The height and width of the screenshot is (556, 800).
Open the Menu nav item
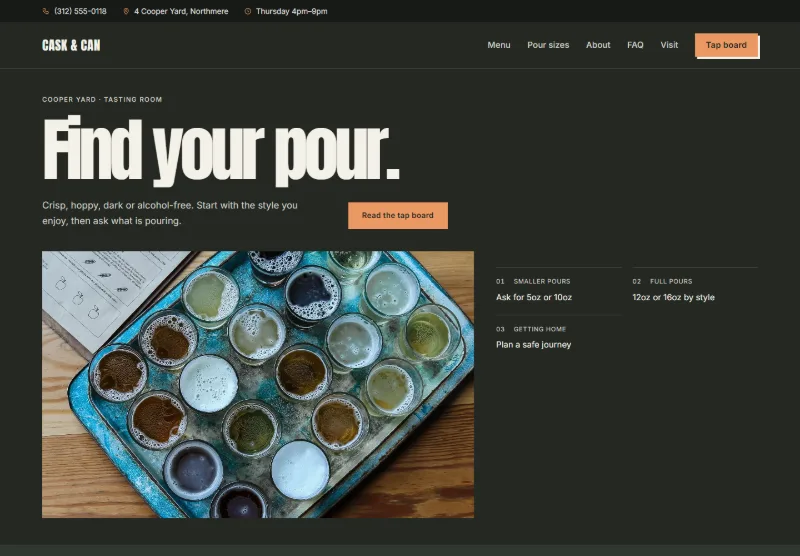tap(498, 45)
